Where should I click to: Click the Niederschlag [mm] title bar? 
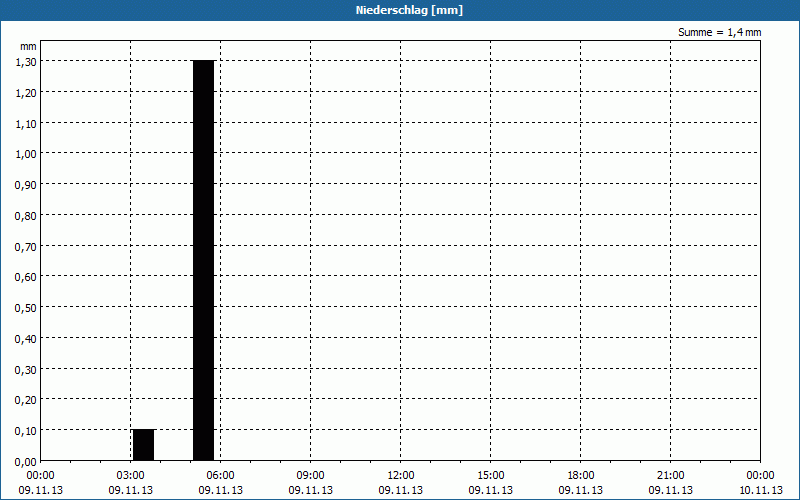[400, 10]
